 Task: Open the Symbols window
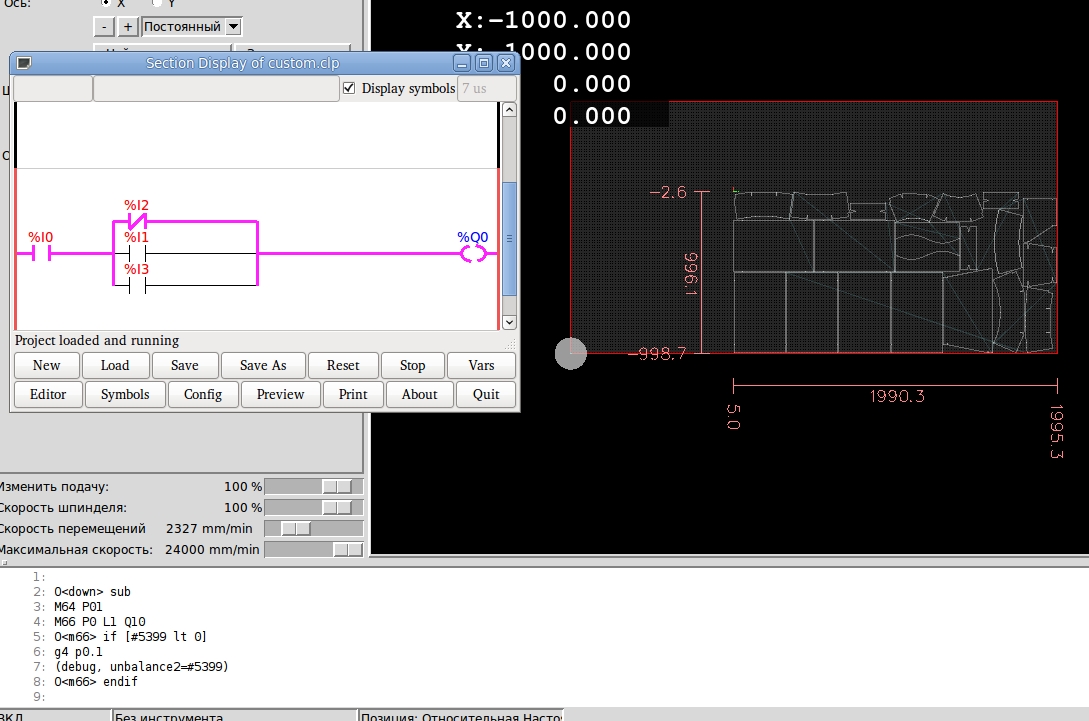click(x=125, y=395)
